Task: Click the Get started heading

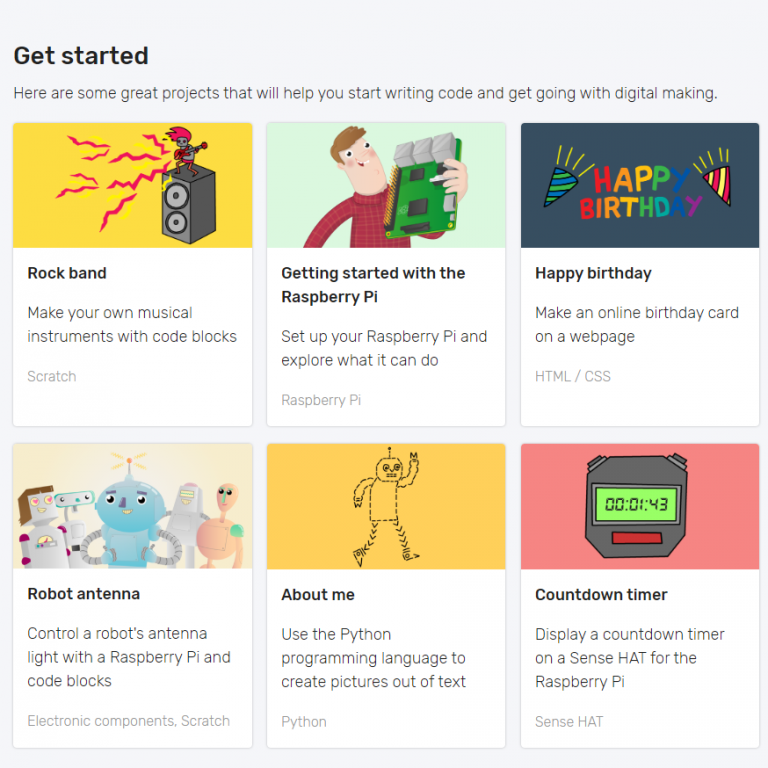Action: (x=81, y=56)
